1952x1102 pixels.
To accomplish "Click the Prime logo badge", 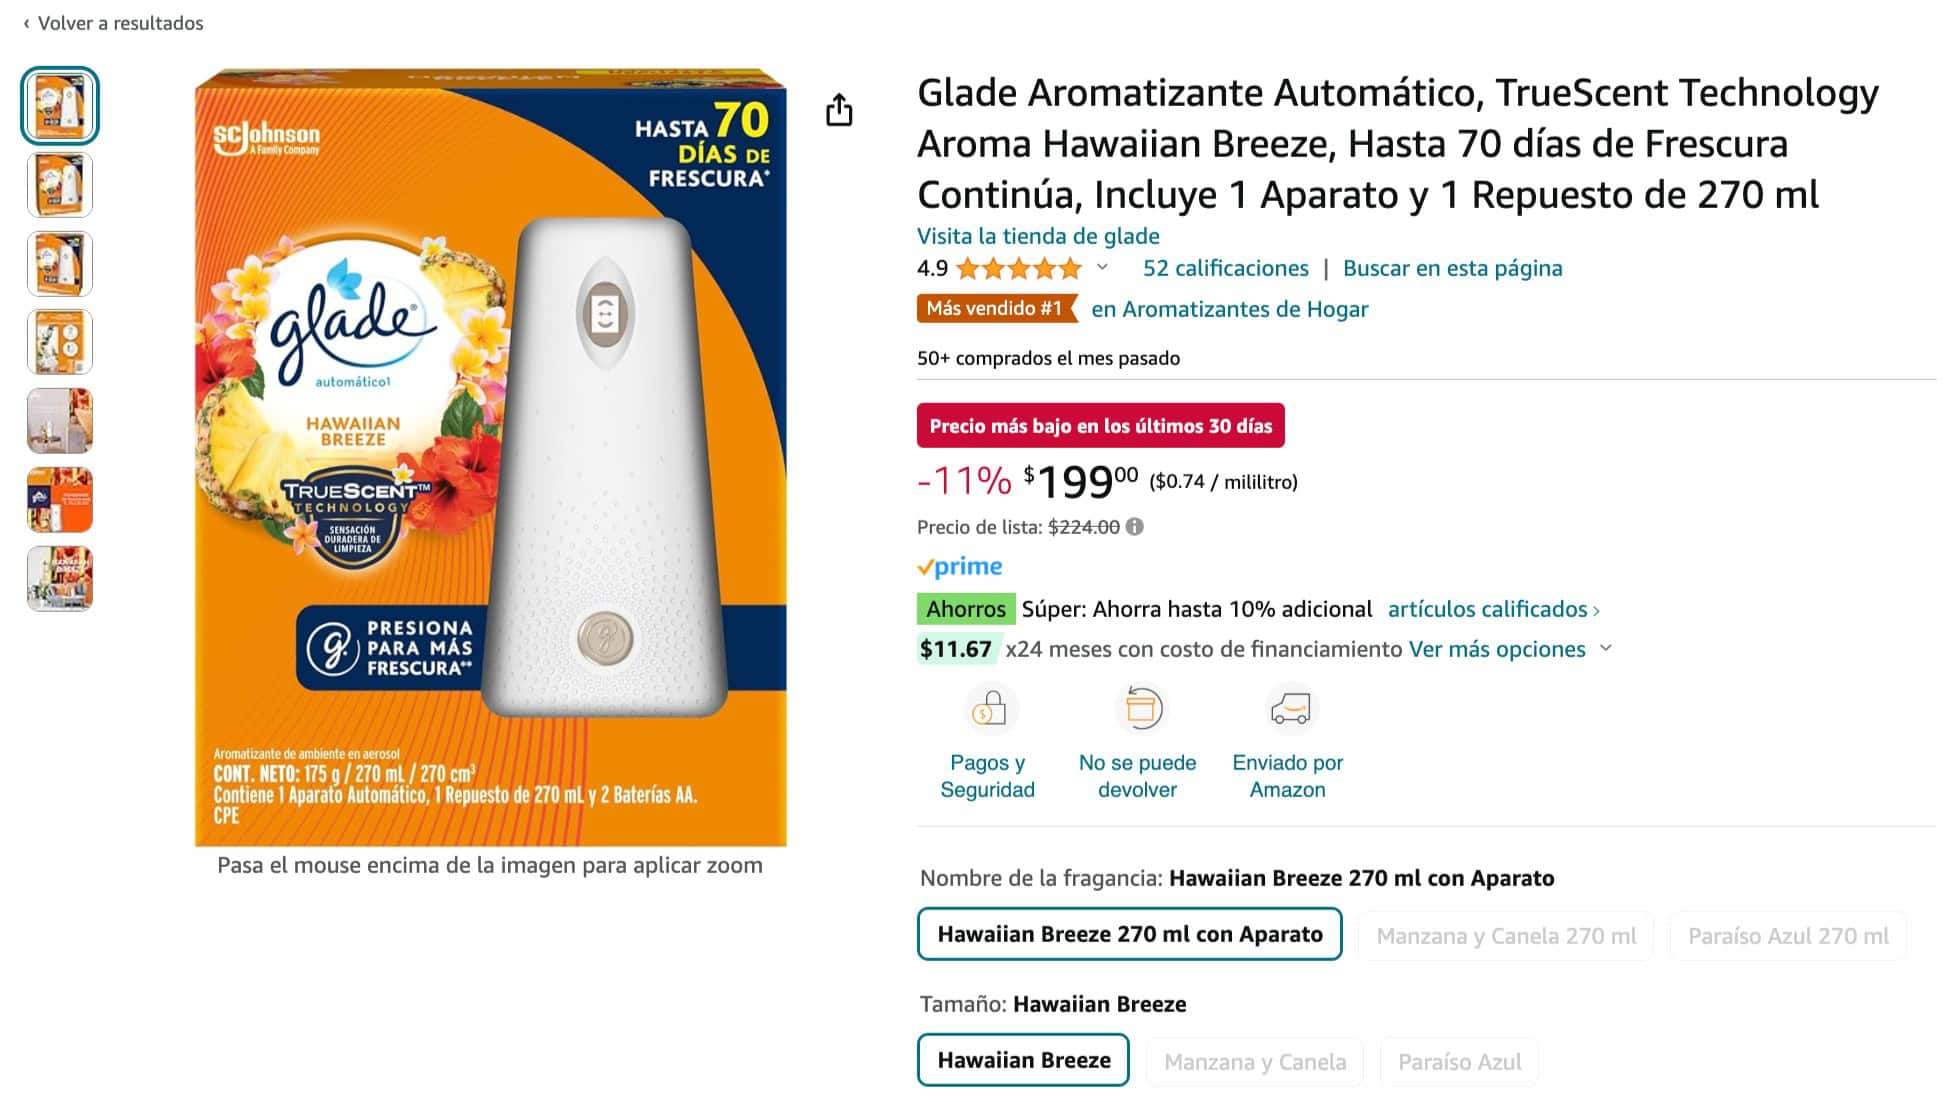I will tap(960, 567).
